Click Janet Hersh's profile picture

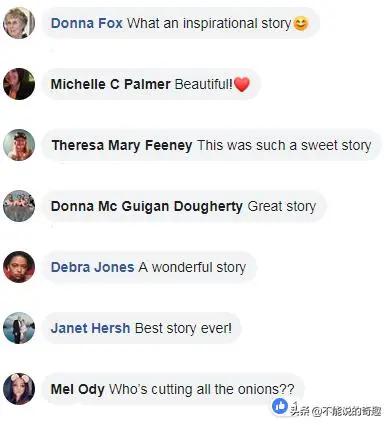(19, 328)
